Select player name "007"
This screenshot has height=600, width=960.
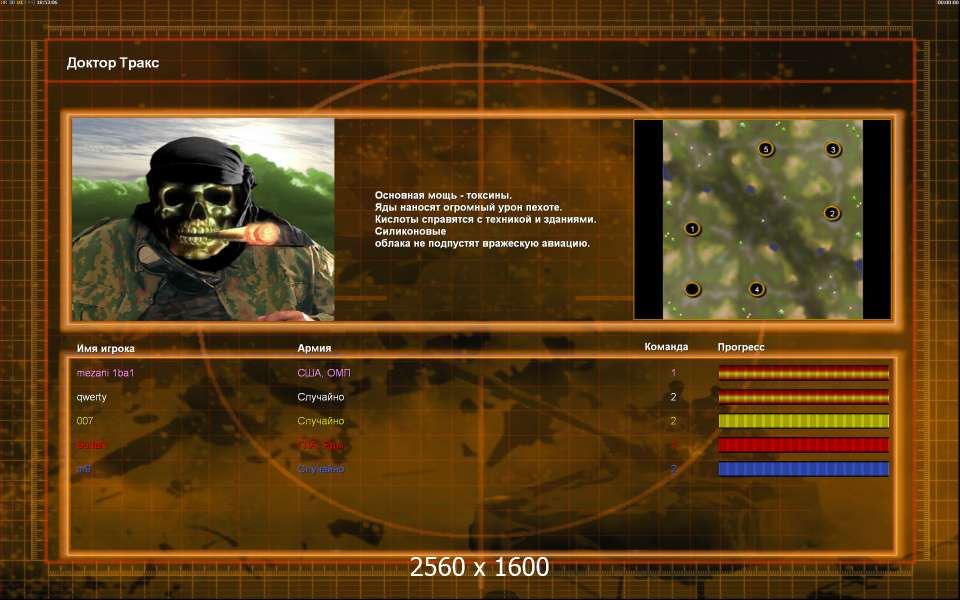coord(84,421)
